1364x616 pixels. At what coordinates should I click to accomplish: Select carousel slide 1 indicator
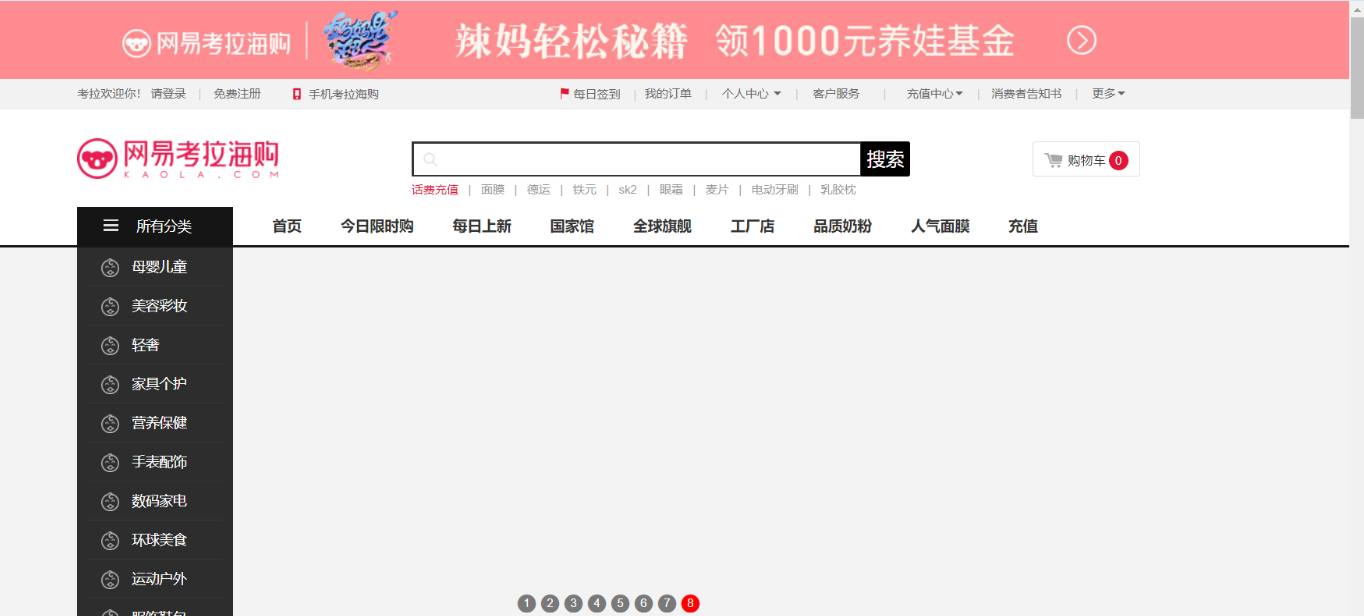[x=527, y=603]
